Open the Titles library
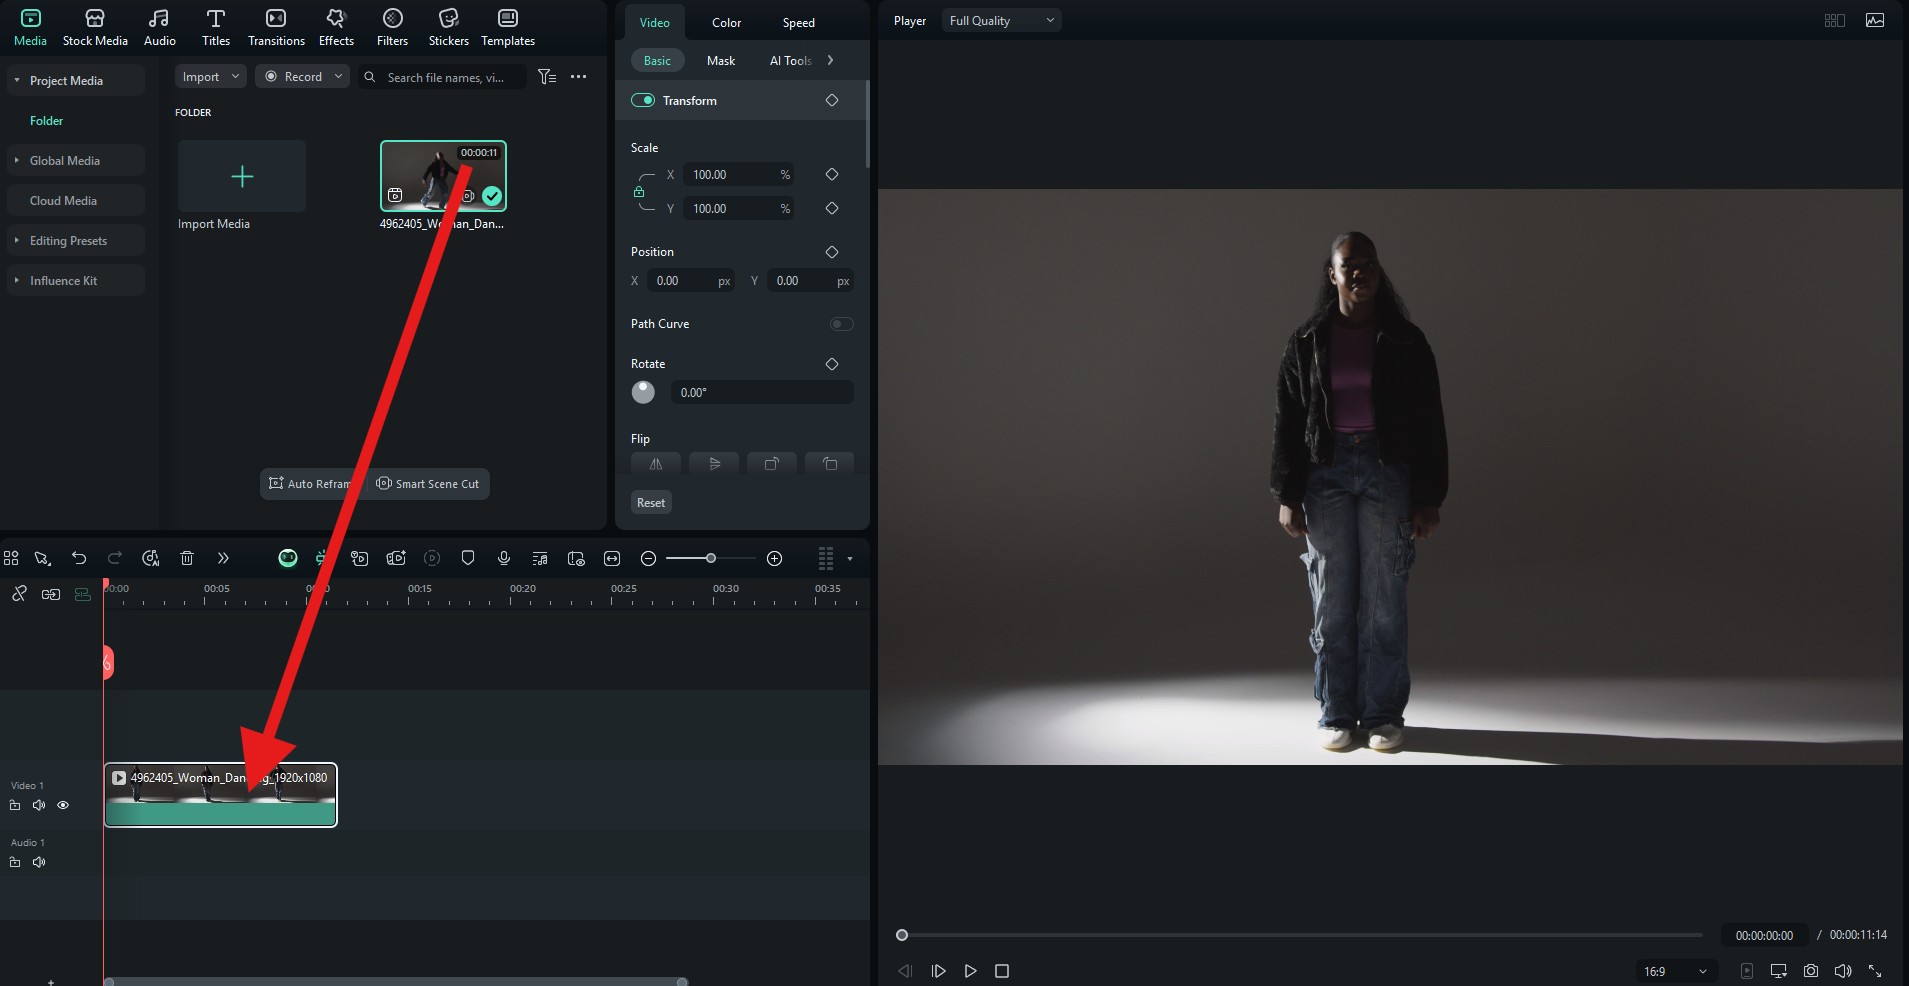1909x986 pixels. (x=216, y=28)
